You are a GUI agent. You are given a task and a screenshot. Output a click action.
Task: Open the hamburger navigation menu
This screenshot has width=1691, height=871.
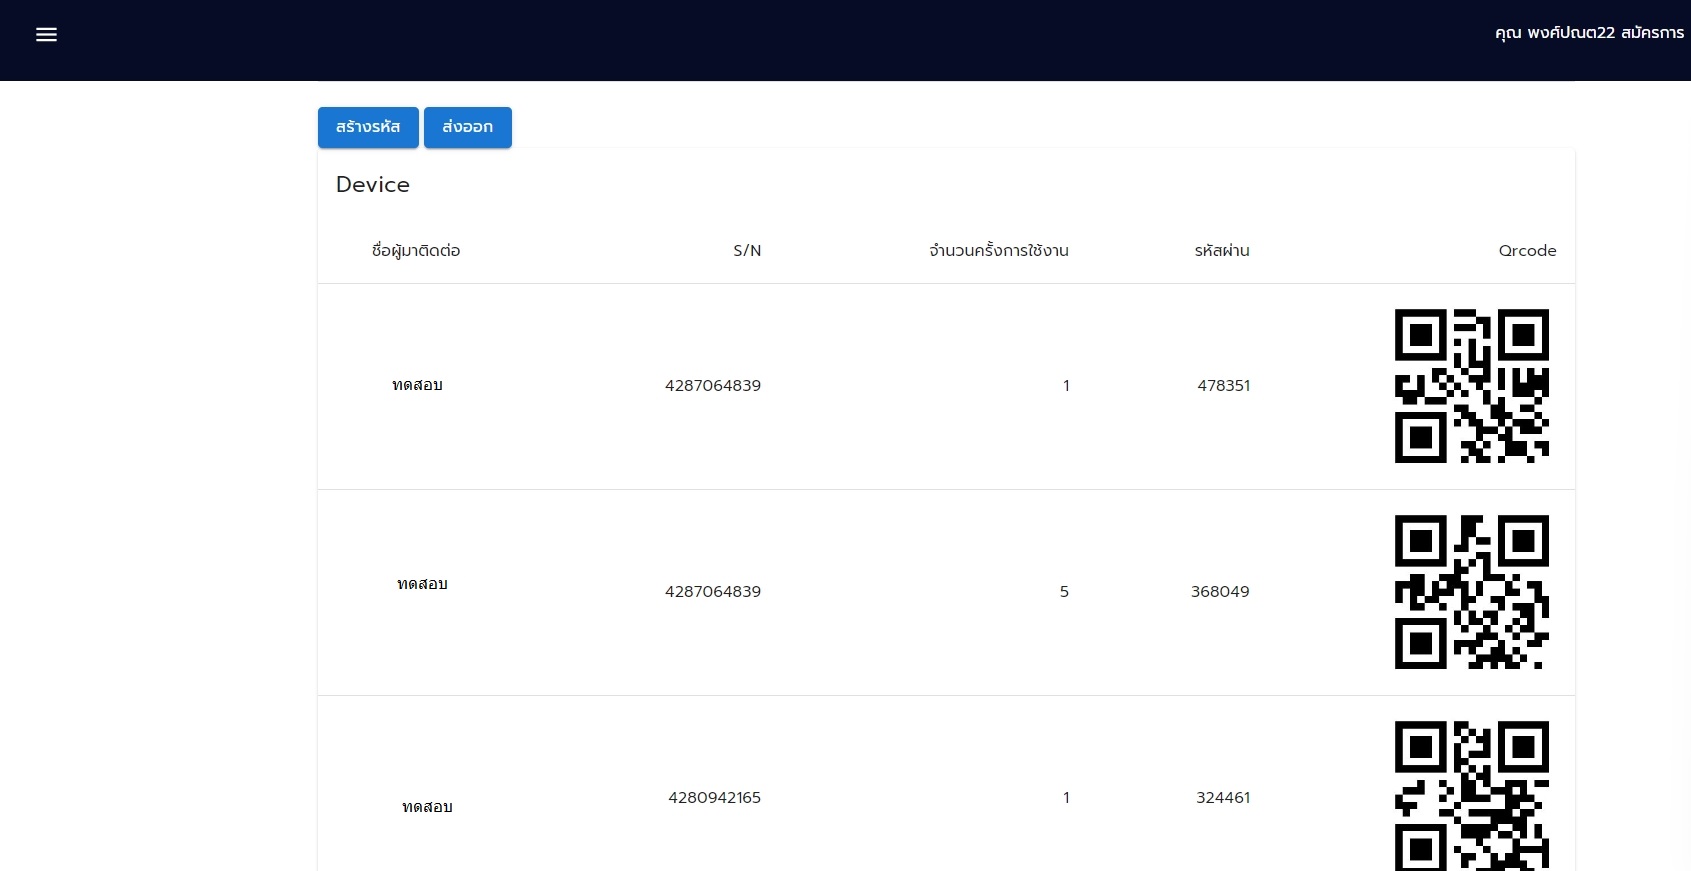tap(46, 35)
